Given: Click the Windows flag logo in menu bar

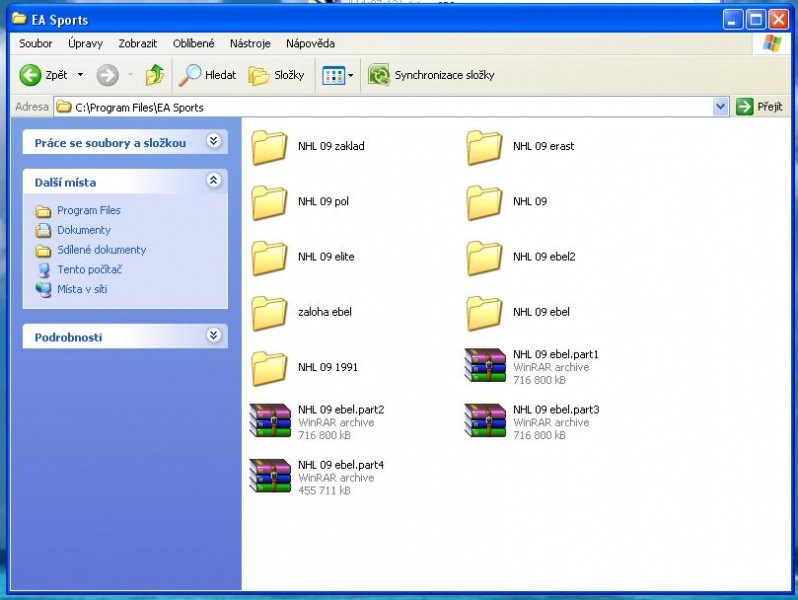Looking at the screenshot, I should (772, 43).
